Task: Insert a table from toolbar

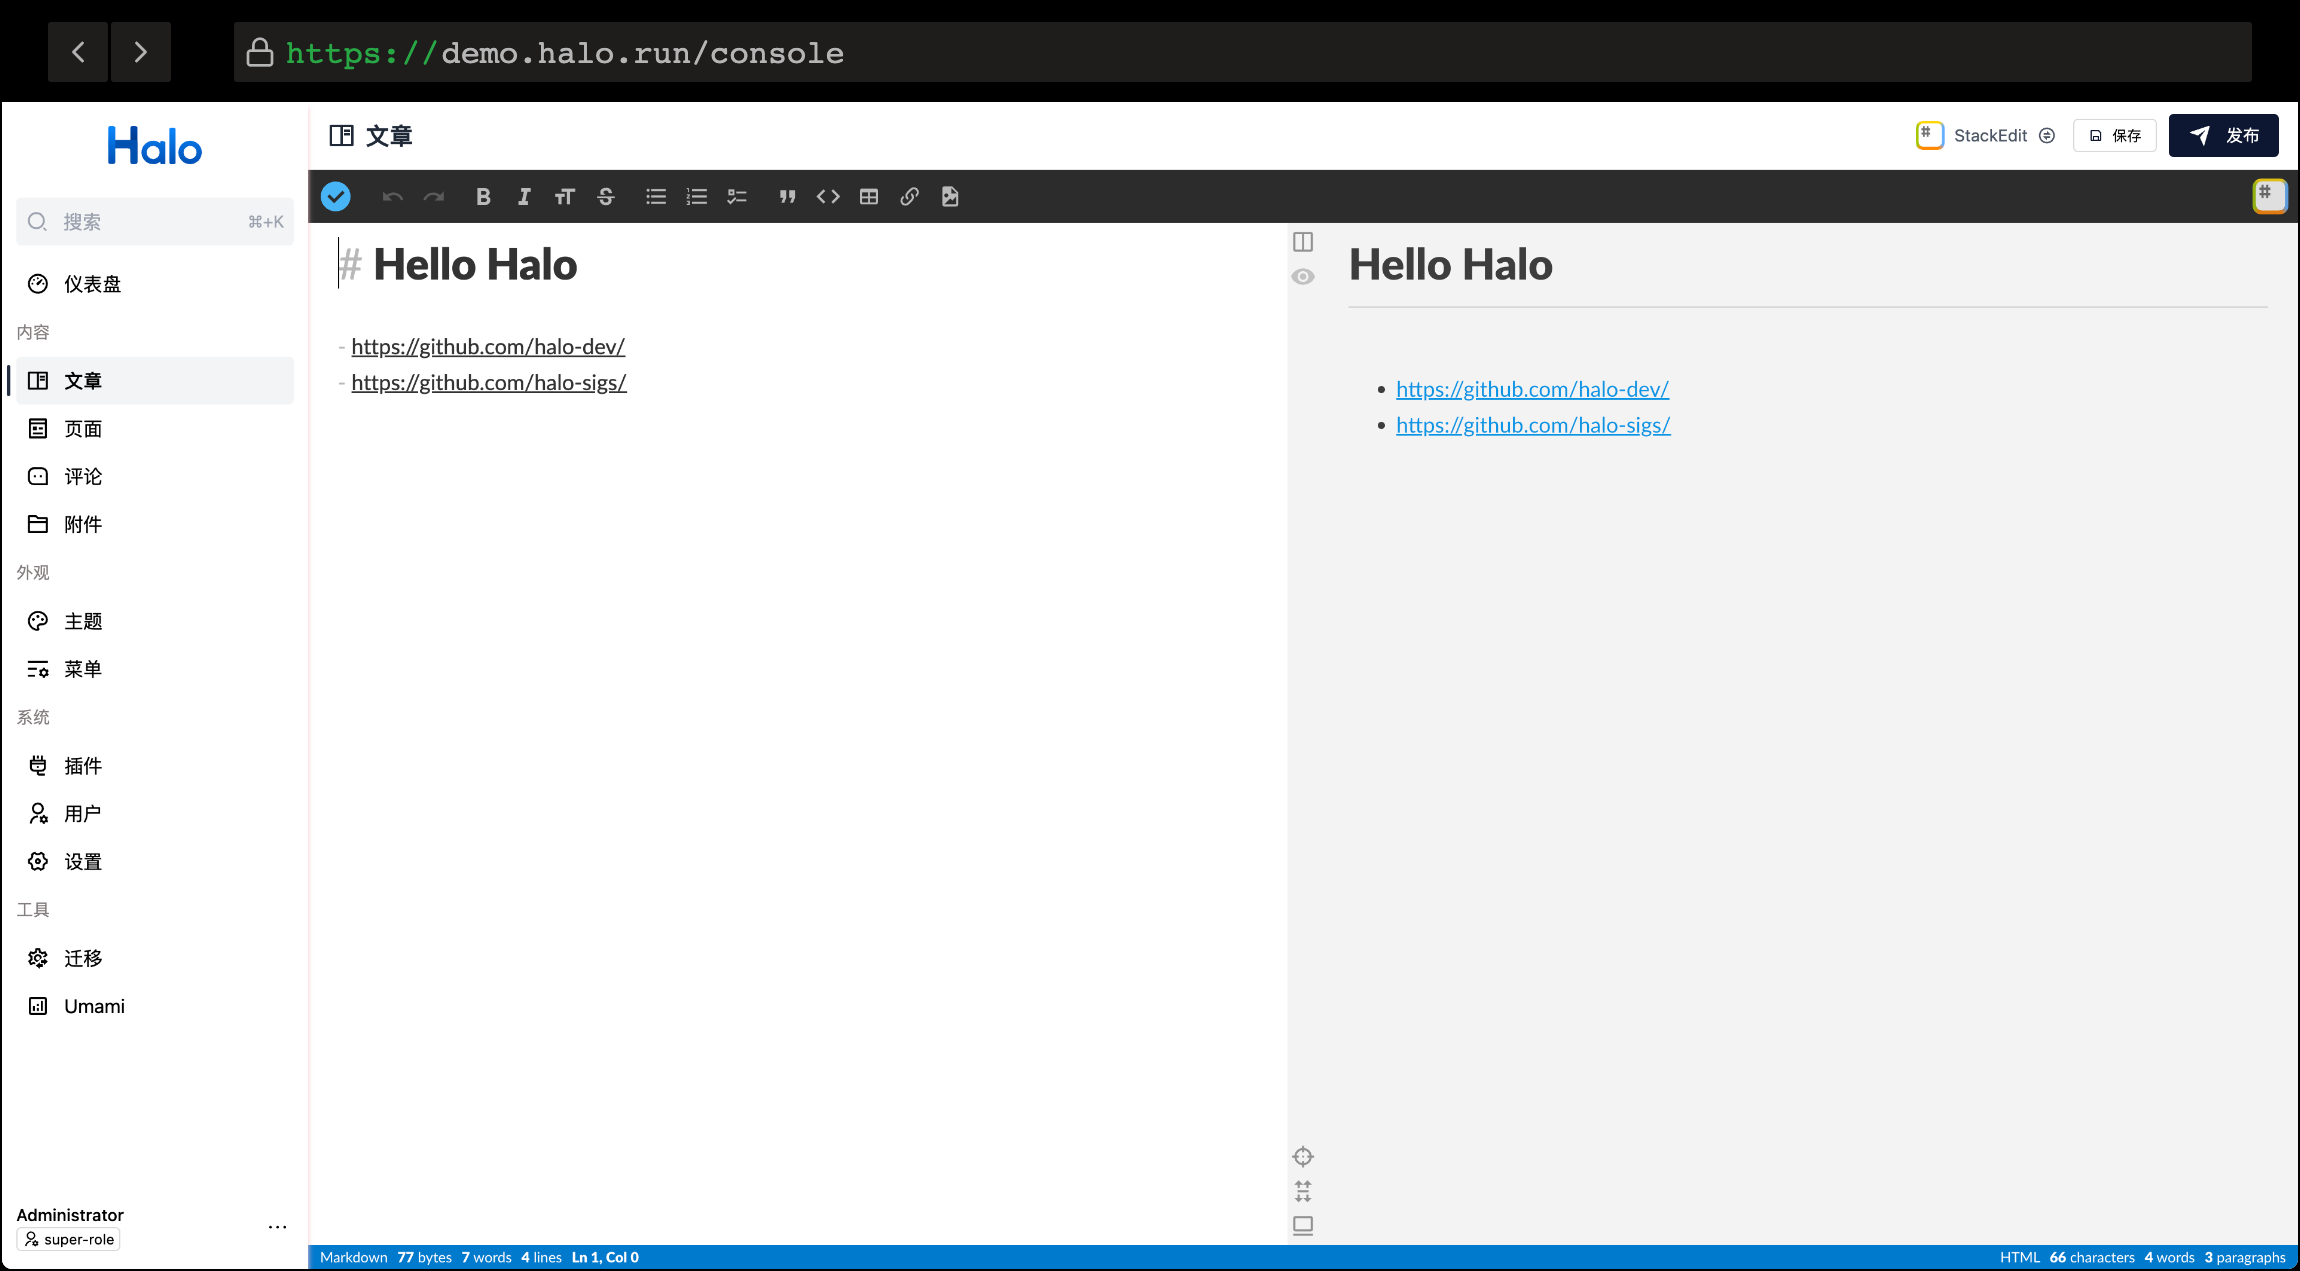Action: [x=869, y=197]
